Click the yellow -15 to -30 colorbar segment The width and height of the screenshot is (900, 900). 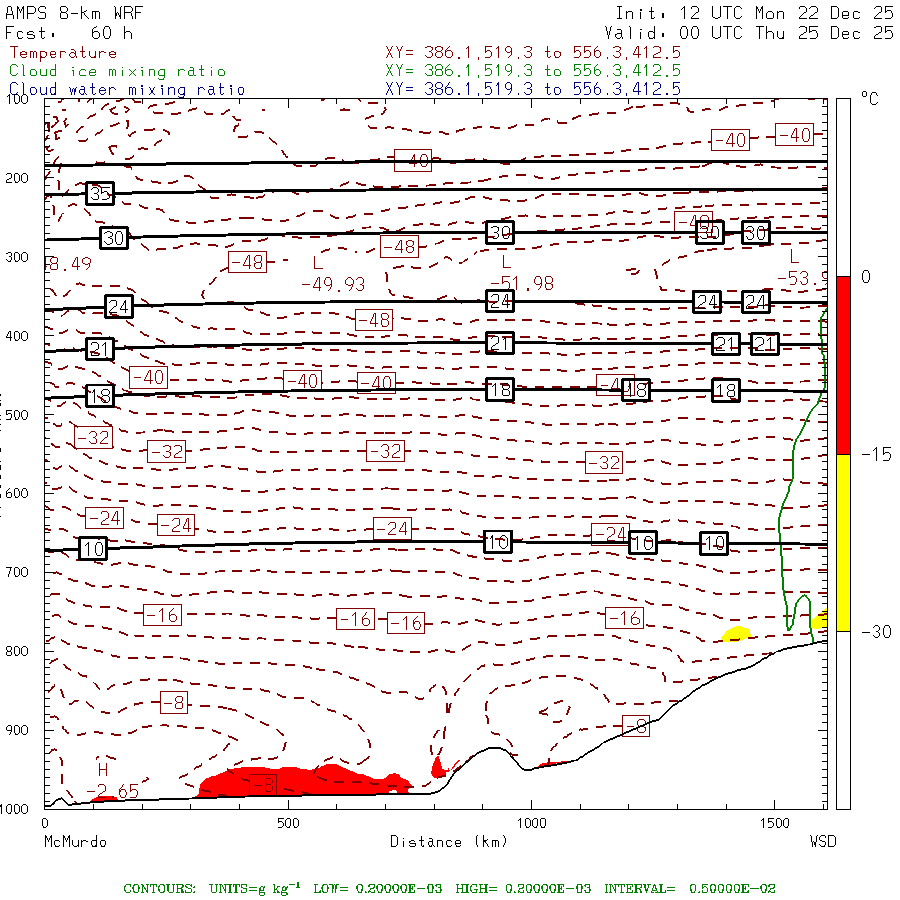point(843,543)
